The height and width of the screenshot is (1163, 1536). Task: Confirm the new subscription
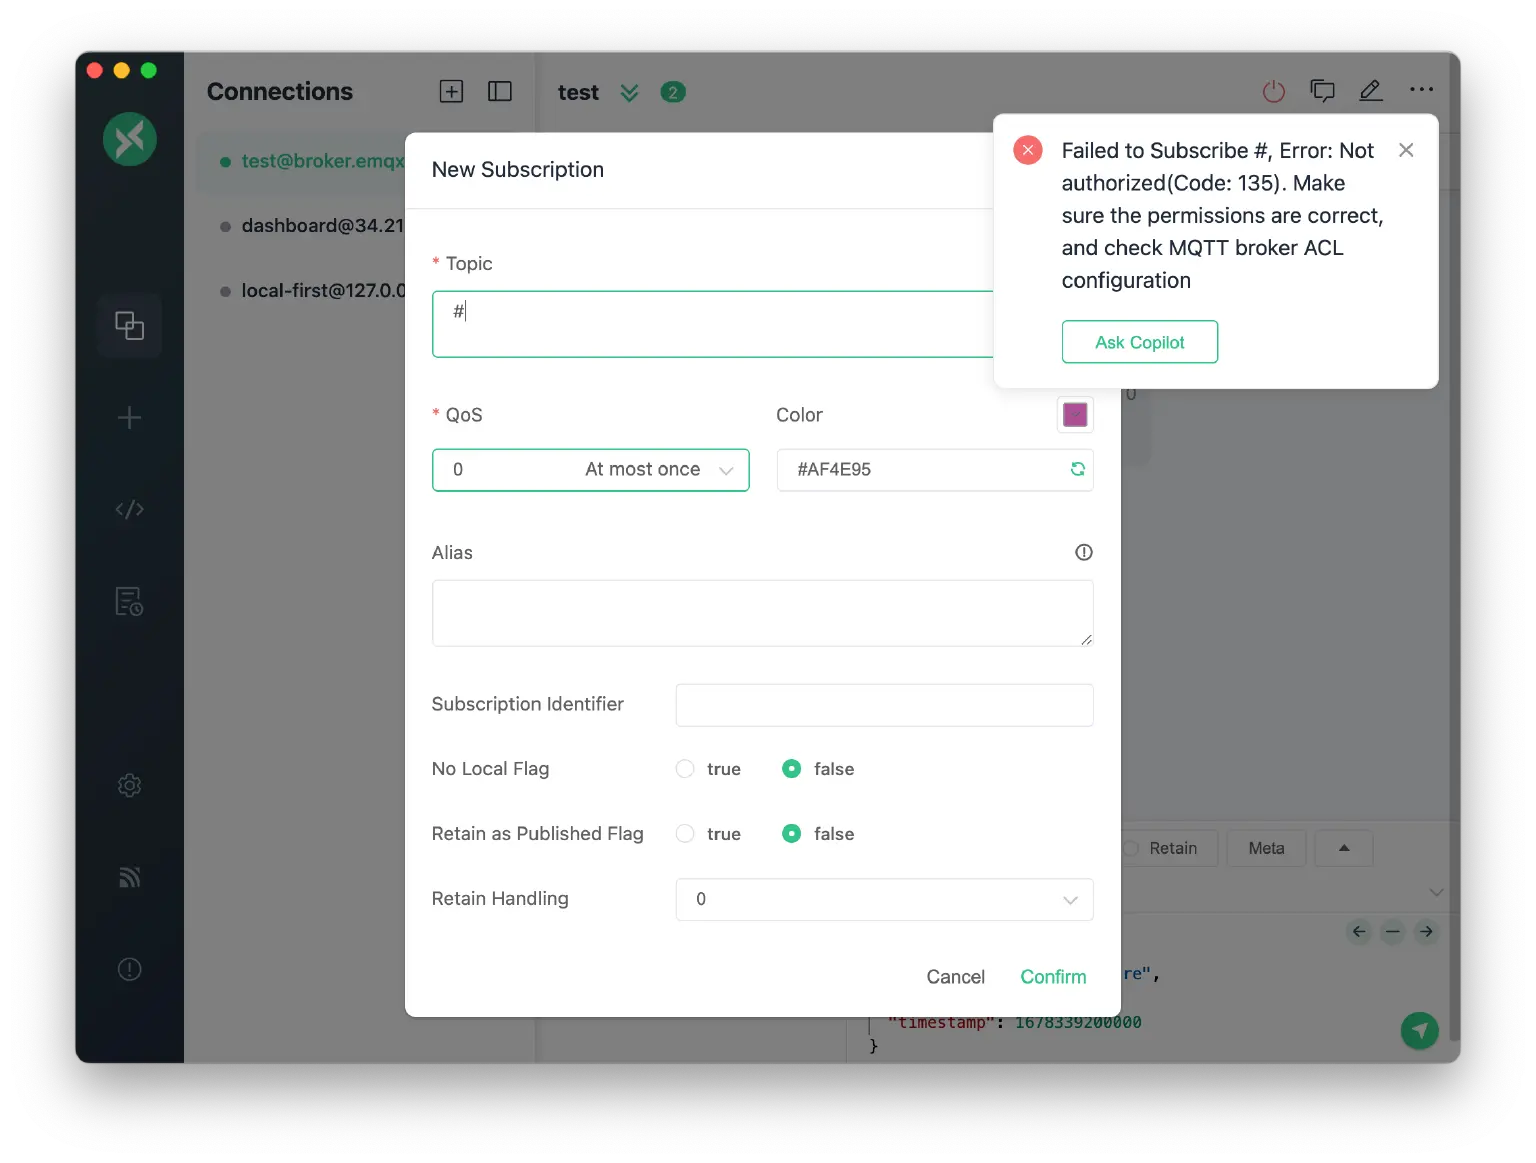tap(1052, 977)
